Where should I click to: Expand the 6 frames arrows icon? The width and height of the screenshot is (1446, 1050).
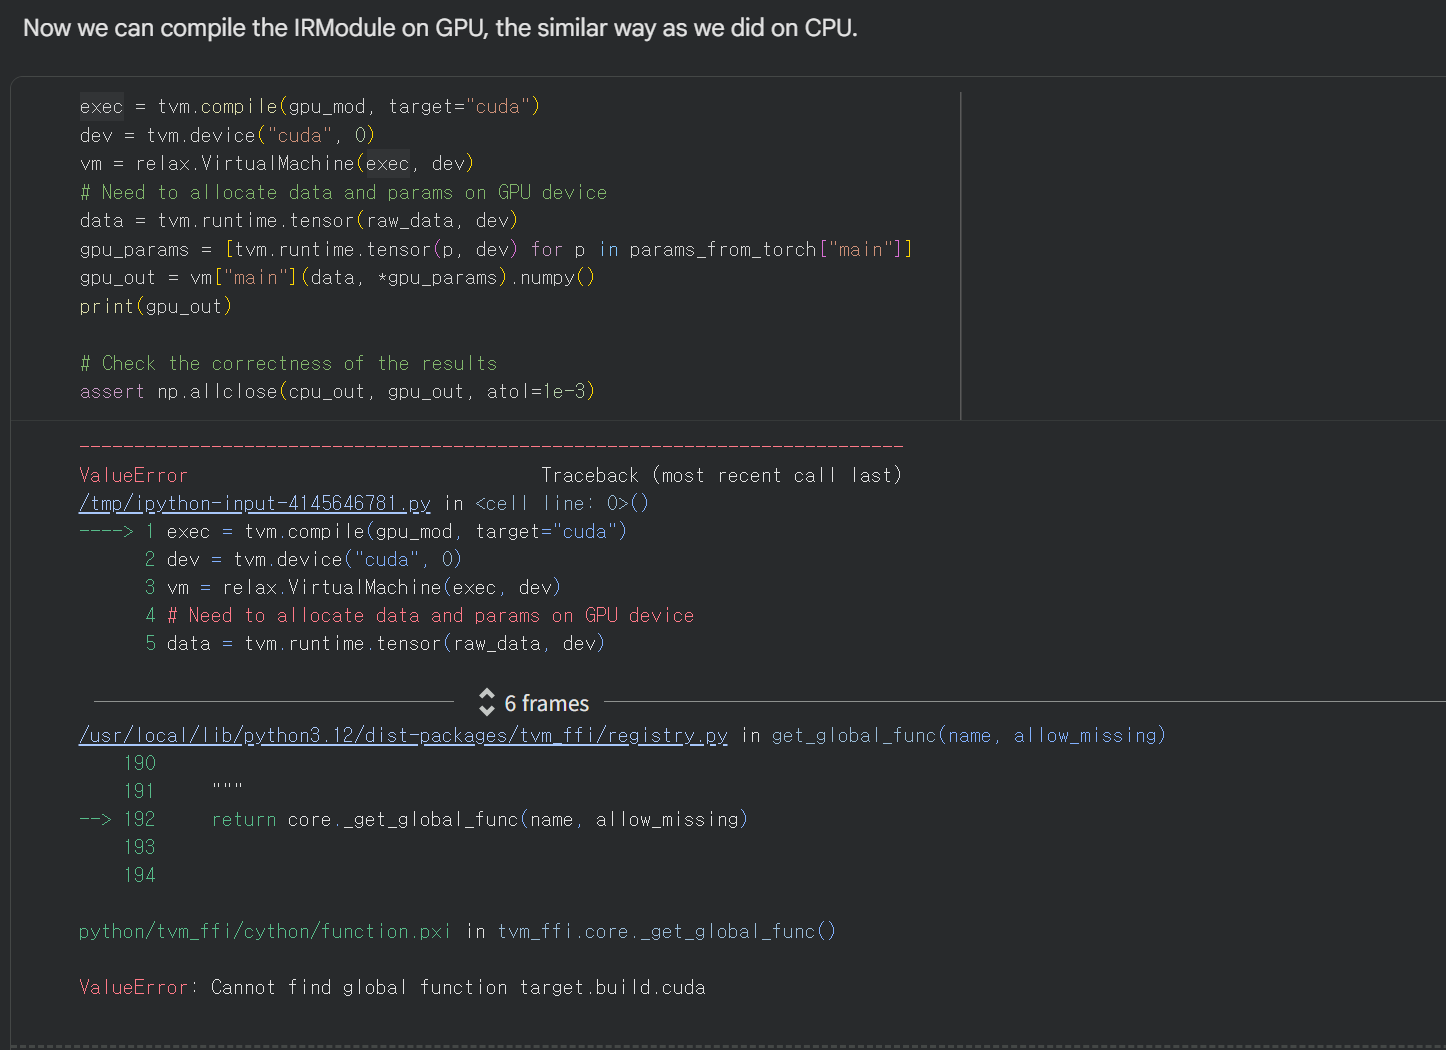(x=486, y=703)
